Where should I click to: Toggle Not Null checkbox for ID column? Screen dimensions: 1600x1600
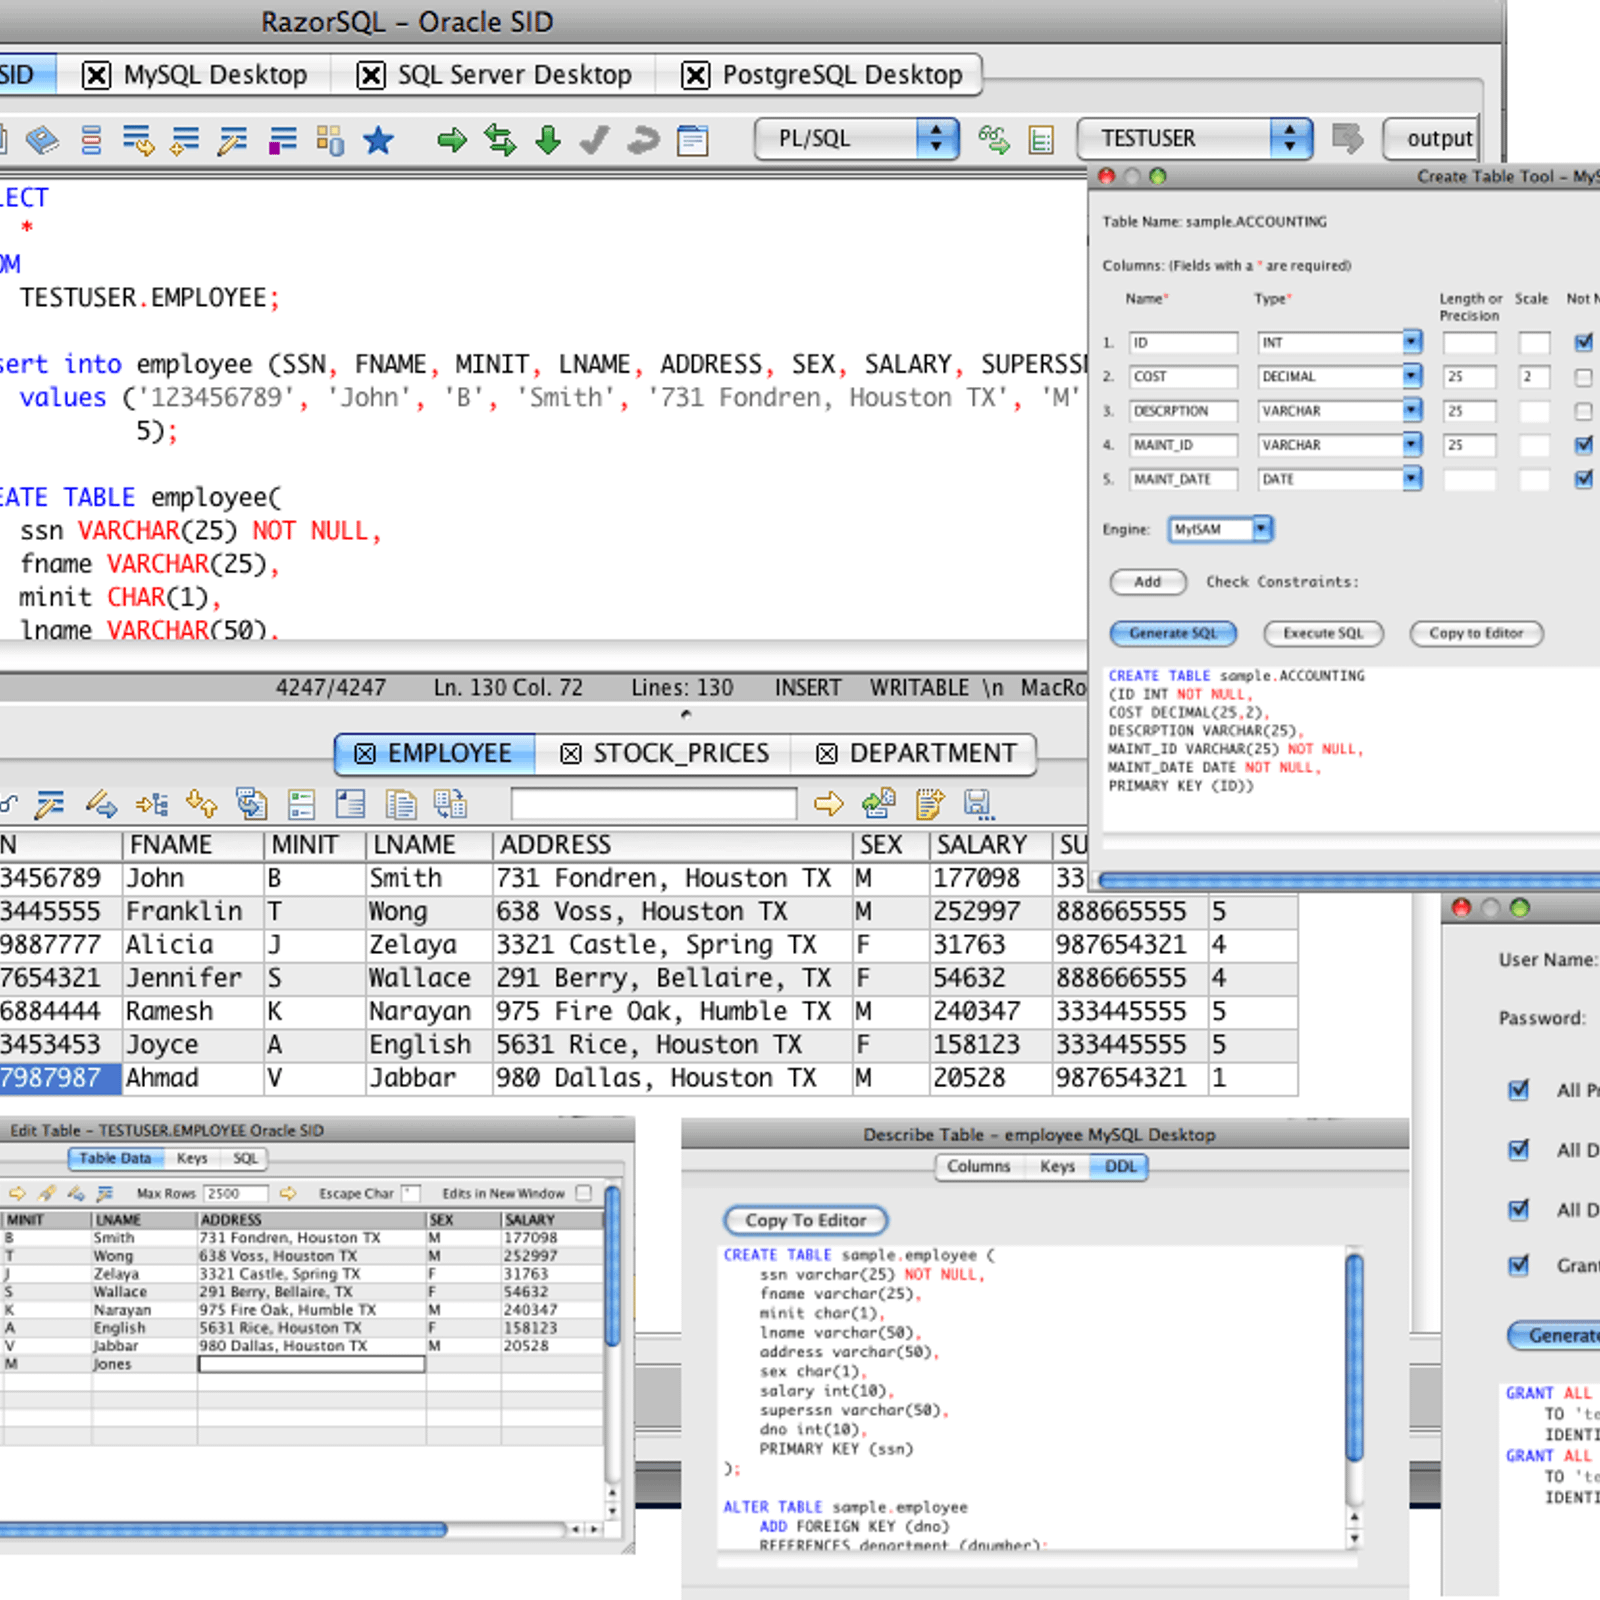(x=1584, y=343)
